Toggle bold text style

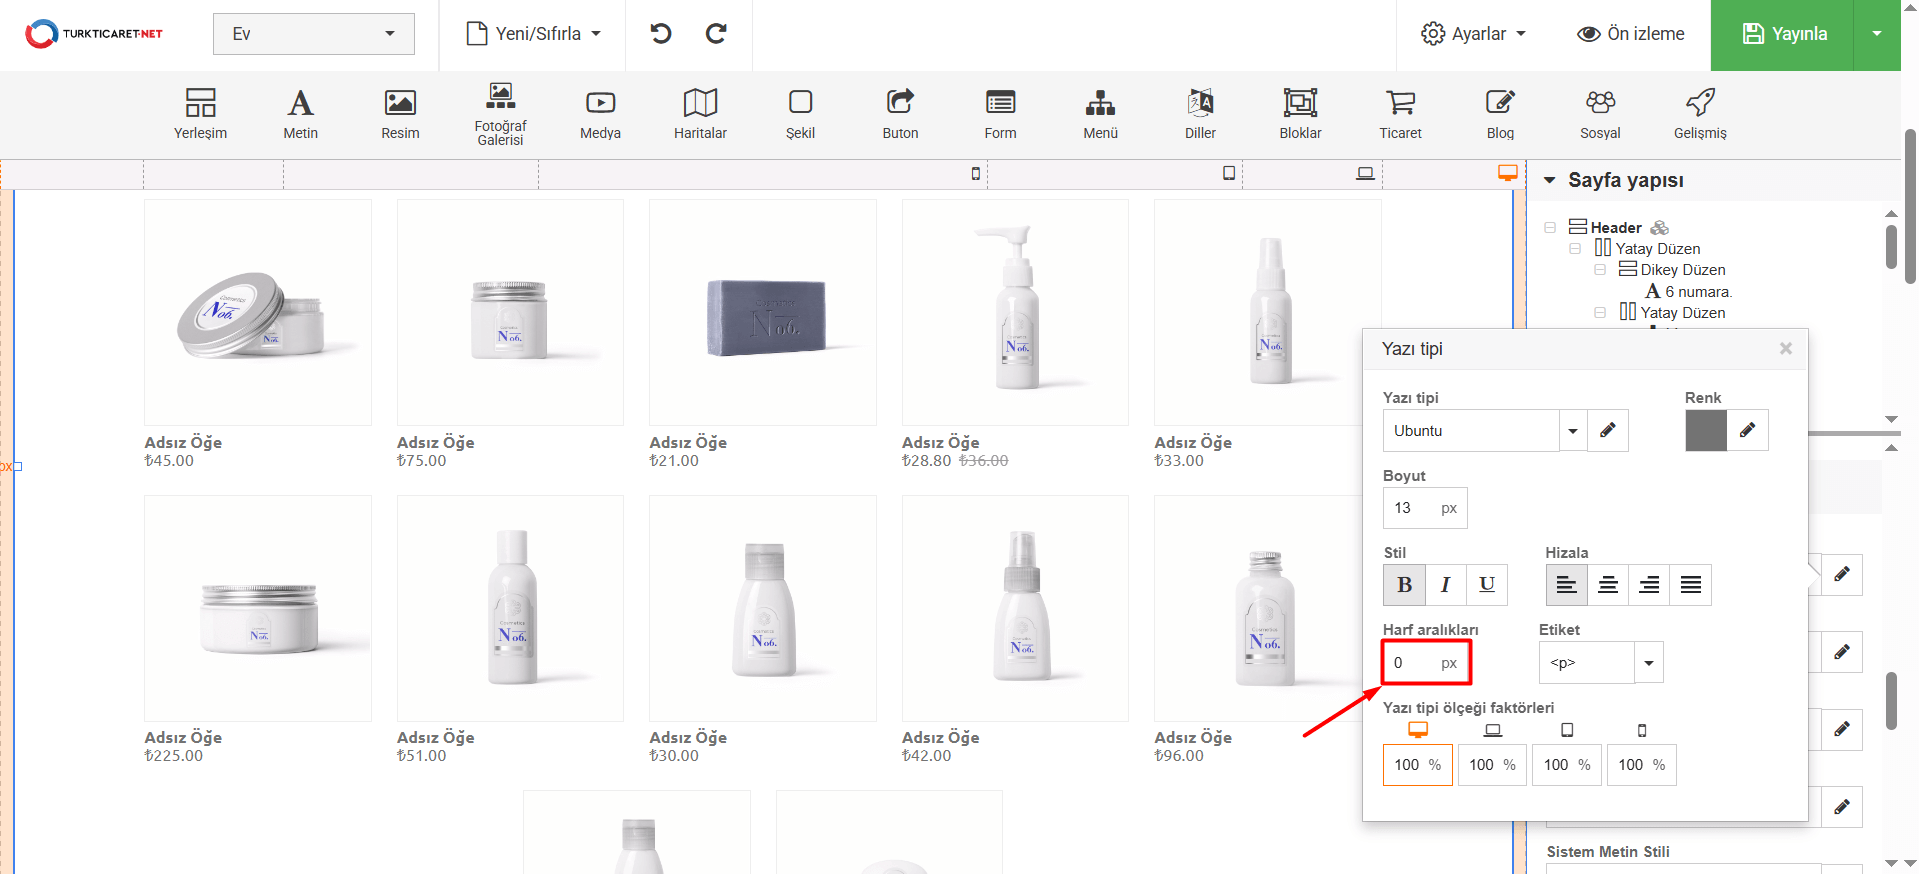point(1404,585)
